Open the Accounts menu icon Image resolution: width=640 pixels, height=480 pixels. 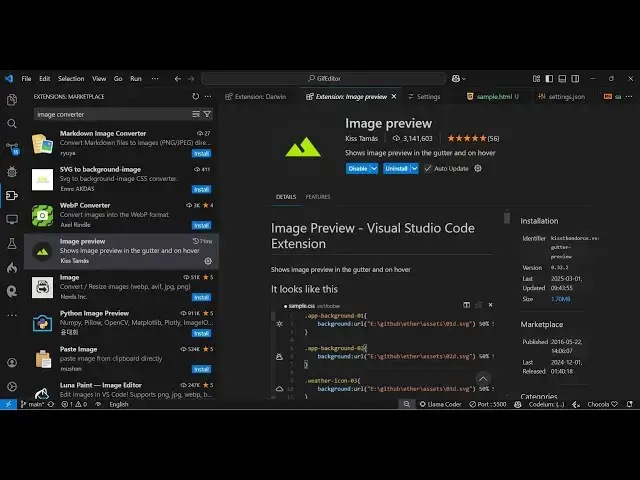tap(12, 362)
